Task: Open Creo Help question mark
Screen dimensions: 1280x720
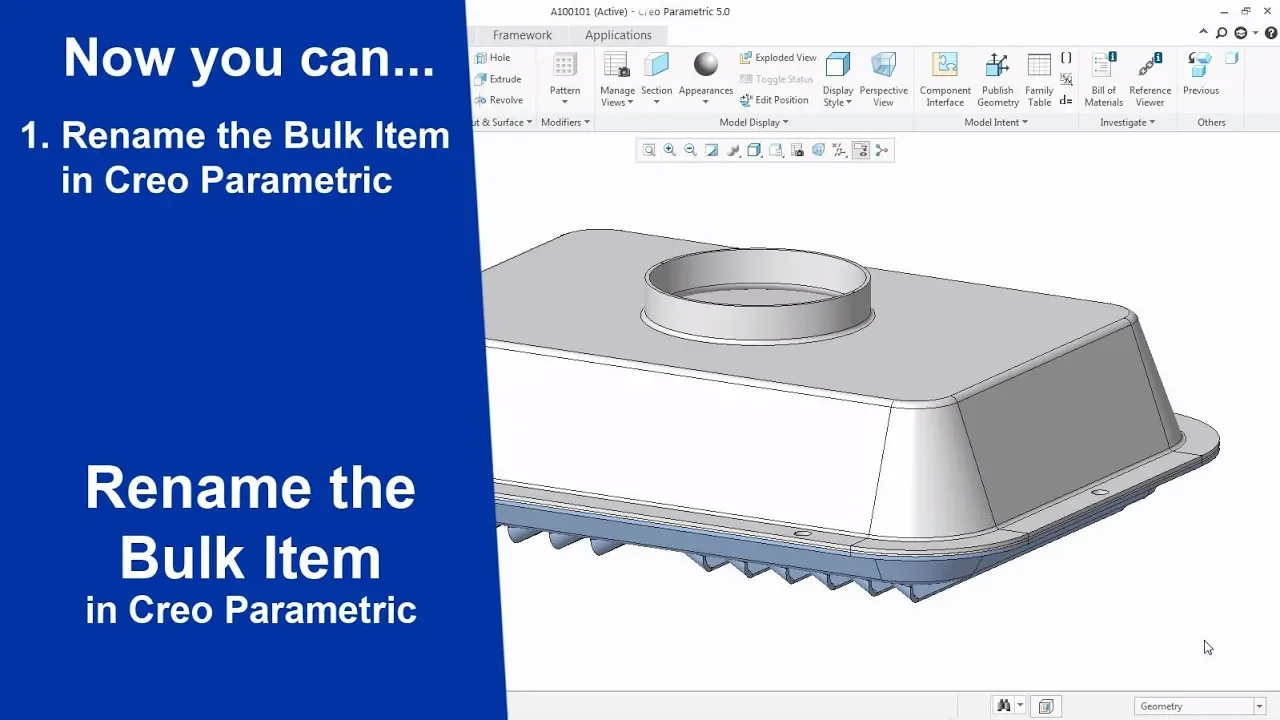Action: [x=1271, y=33]
